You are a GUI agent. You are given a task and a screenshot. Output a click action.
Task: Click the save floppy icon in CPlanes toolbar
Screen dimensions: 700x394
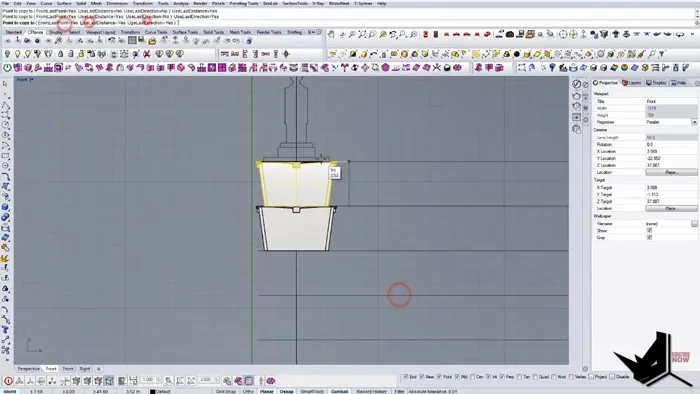[x=142, y=41]
